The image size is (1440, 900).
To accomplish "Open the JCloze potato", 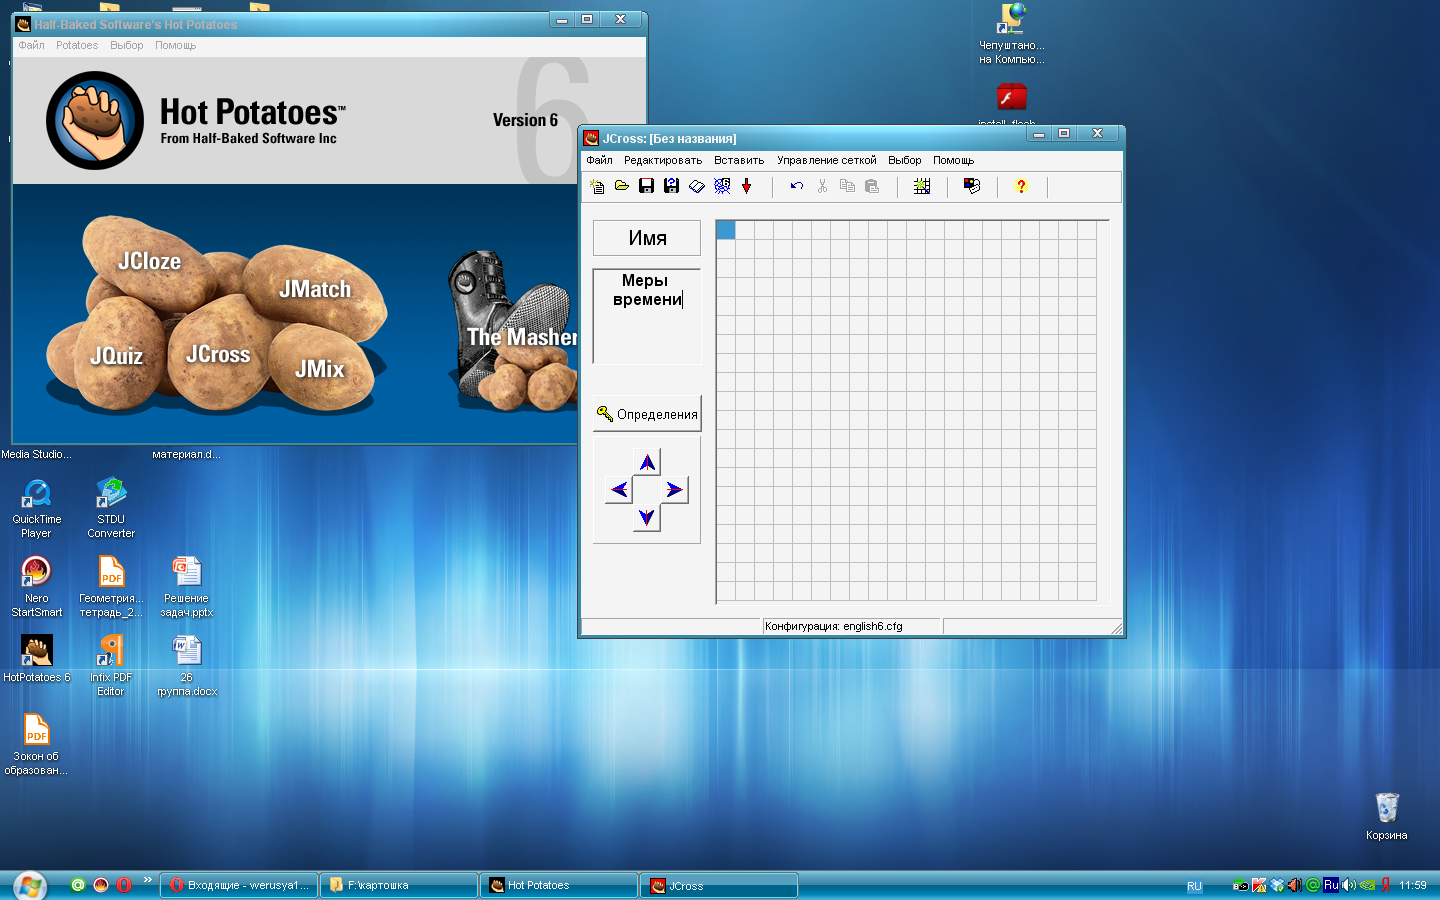I will point(150,261).
